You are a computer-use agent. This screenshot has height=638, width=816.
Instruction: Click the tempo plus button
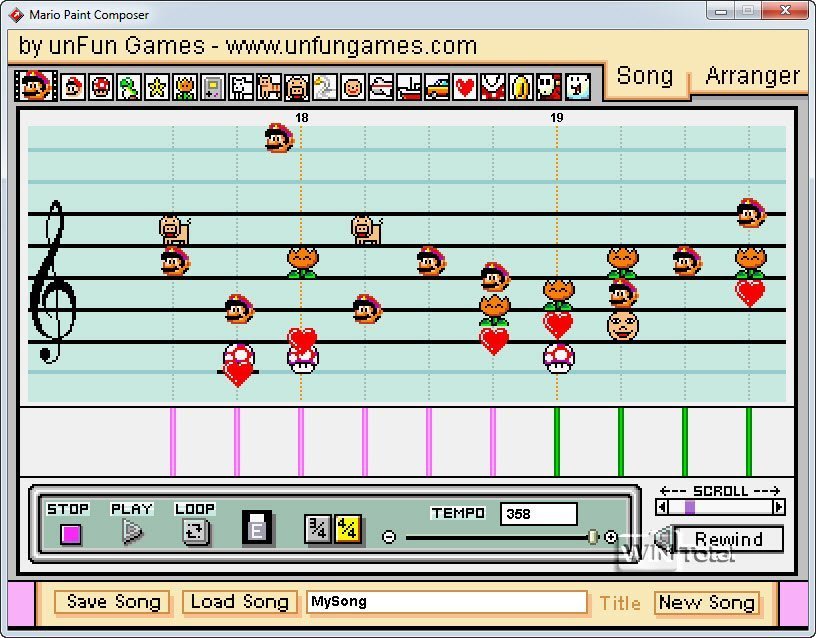point(610,537)
